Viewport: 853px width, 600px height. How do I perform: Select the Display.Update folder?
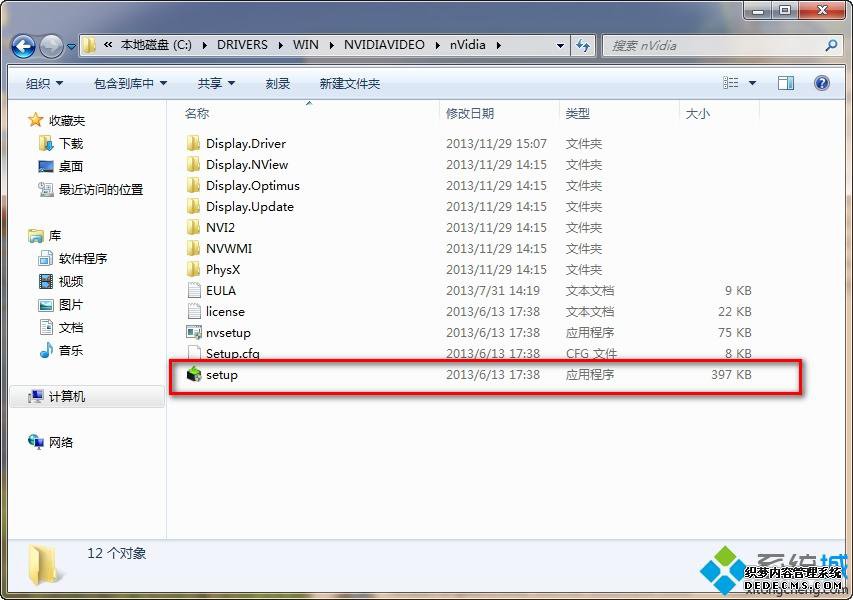(x=249, y=207)
